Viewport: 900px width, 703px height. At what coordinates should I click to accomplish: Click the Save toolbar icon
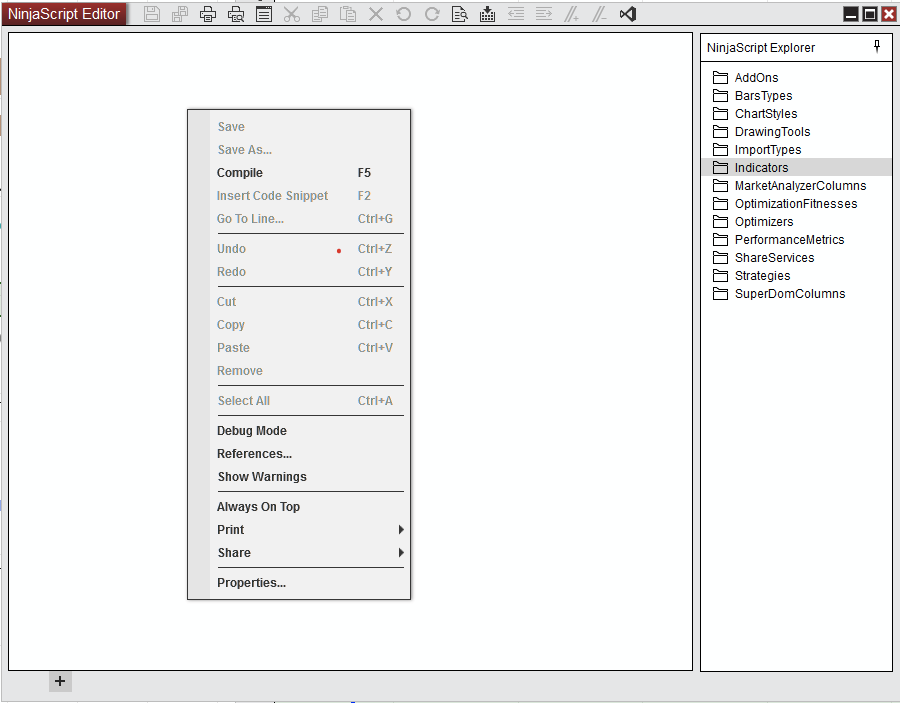pos(152,14)
